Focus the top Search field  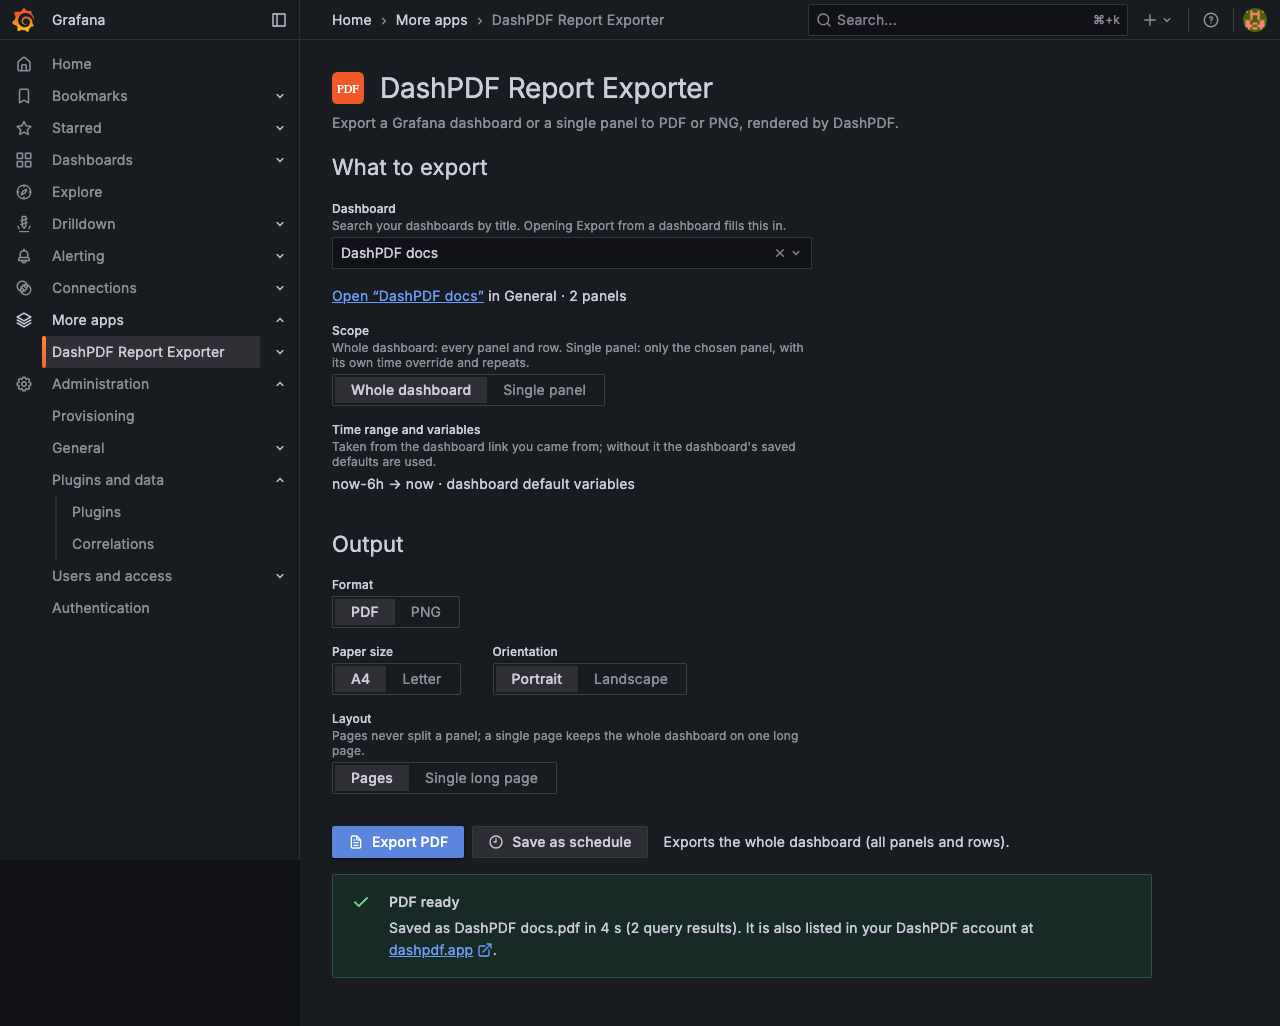[x=968, y=20]
